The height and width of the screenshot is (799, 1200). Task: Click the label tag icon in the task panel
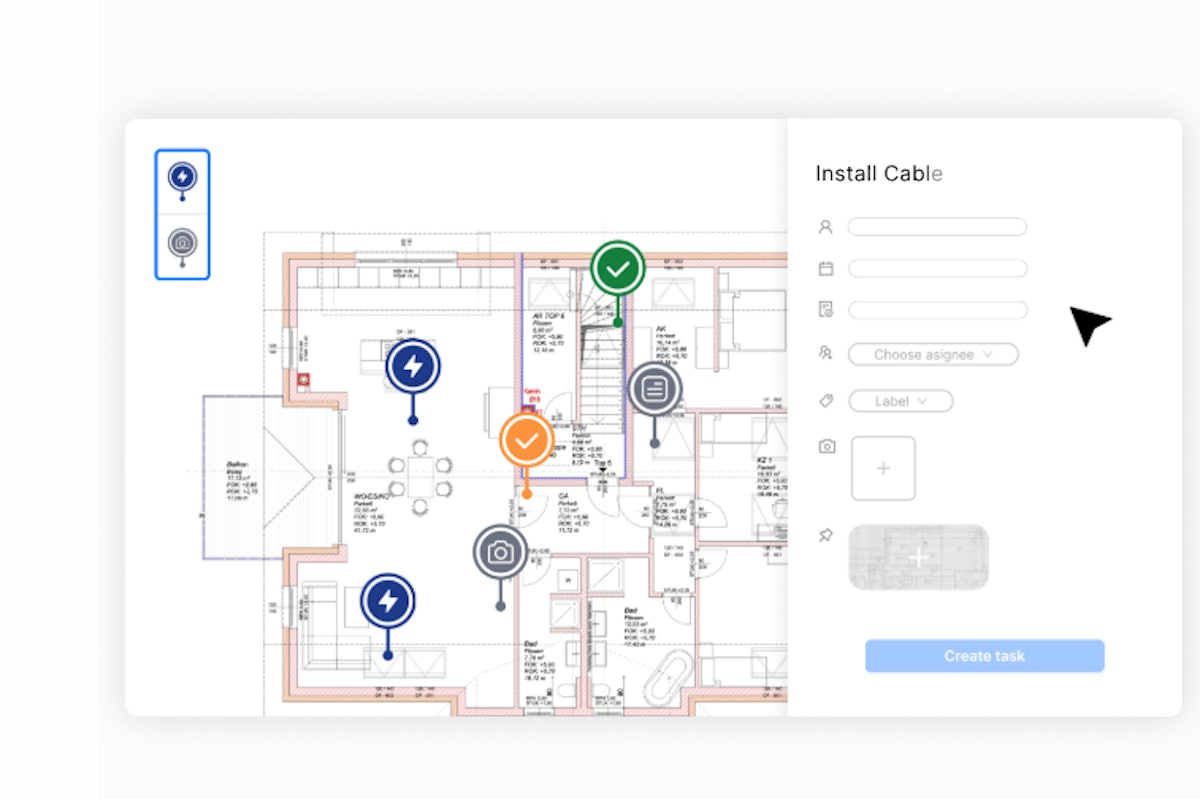click(x=825, y=400)
